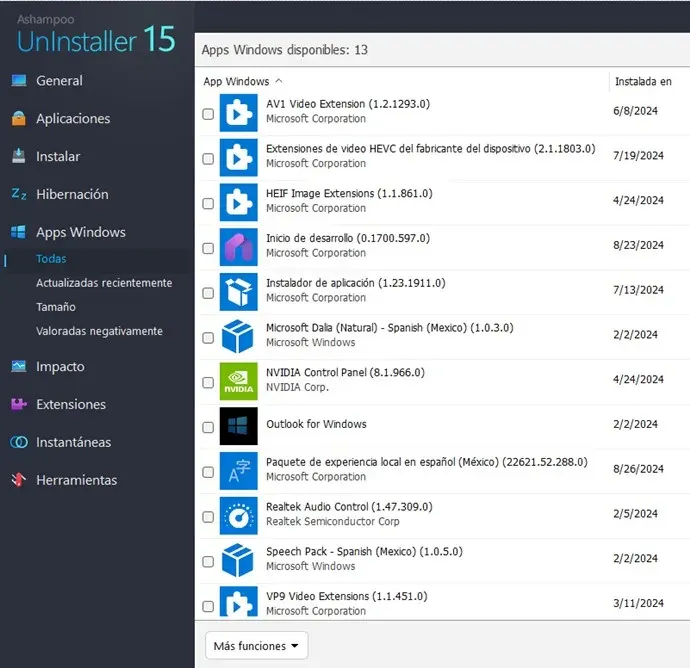Click the Inicio de desarrollo (0.1700.597.0) title
690x668 pixels.
(x=348, y=239)
